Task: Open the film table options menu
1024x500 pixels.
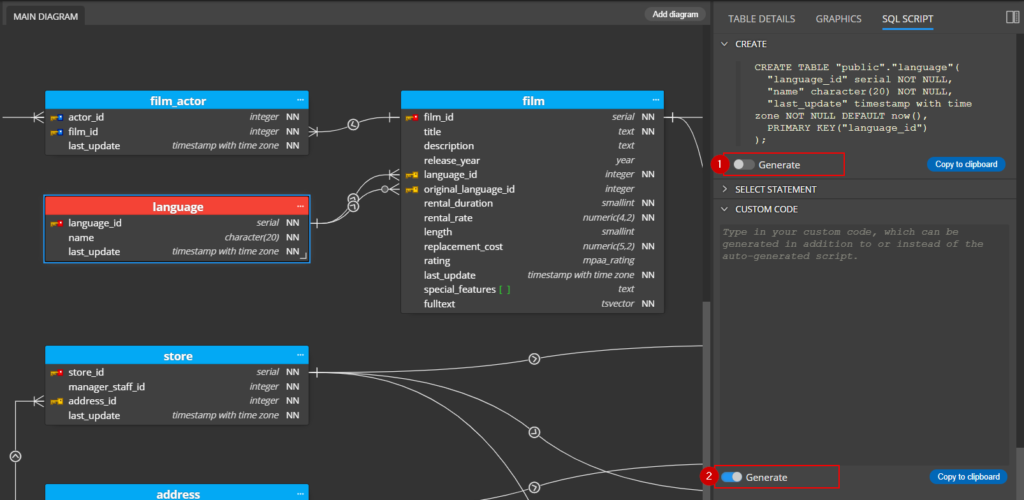Action: pos(656,100)
